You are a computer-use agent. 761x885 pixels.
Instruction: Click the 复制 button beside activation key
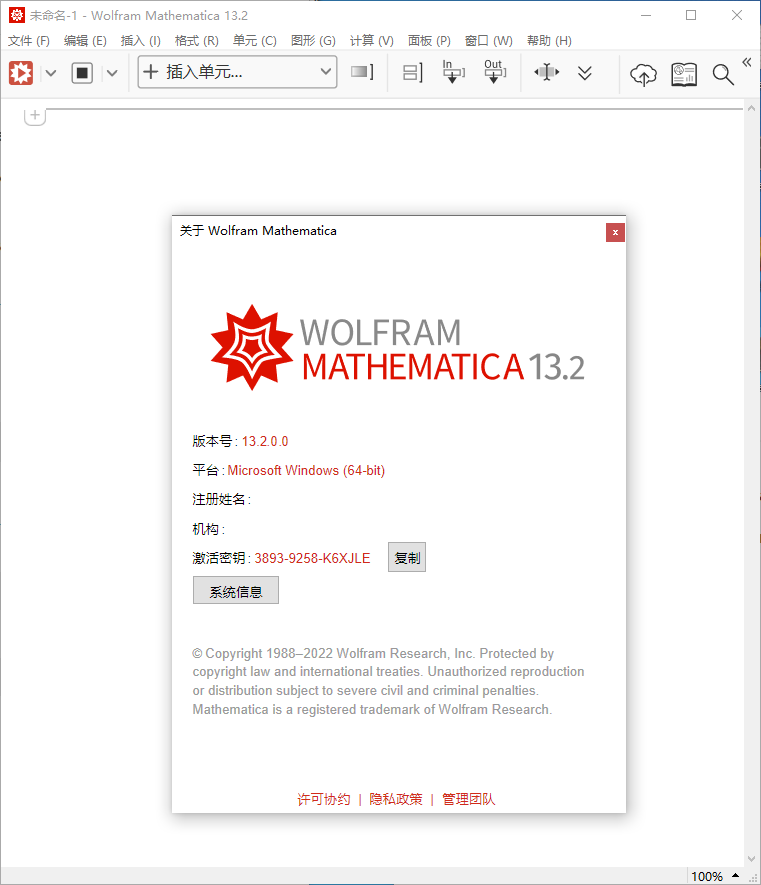tap(407, 558)
